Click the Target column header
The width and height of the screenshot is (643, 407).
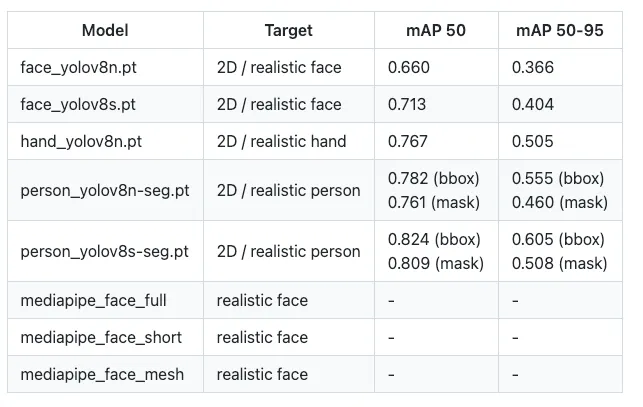pyautogui.click(x=288, y=31)
